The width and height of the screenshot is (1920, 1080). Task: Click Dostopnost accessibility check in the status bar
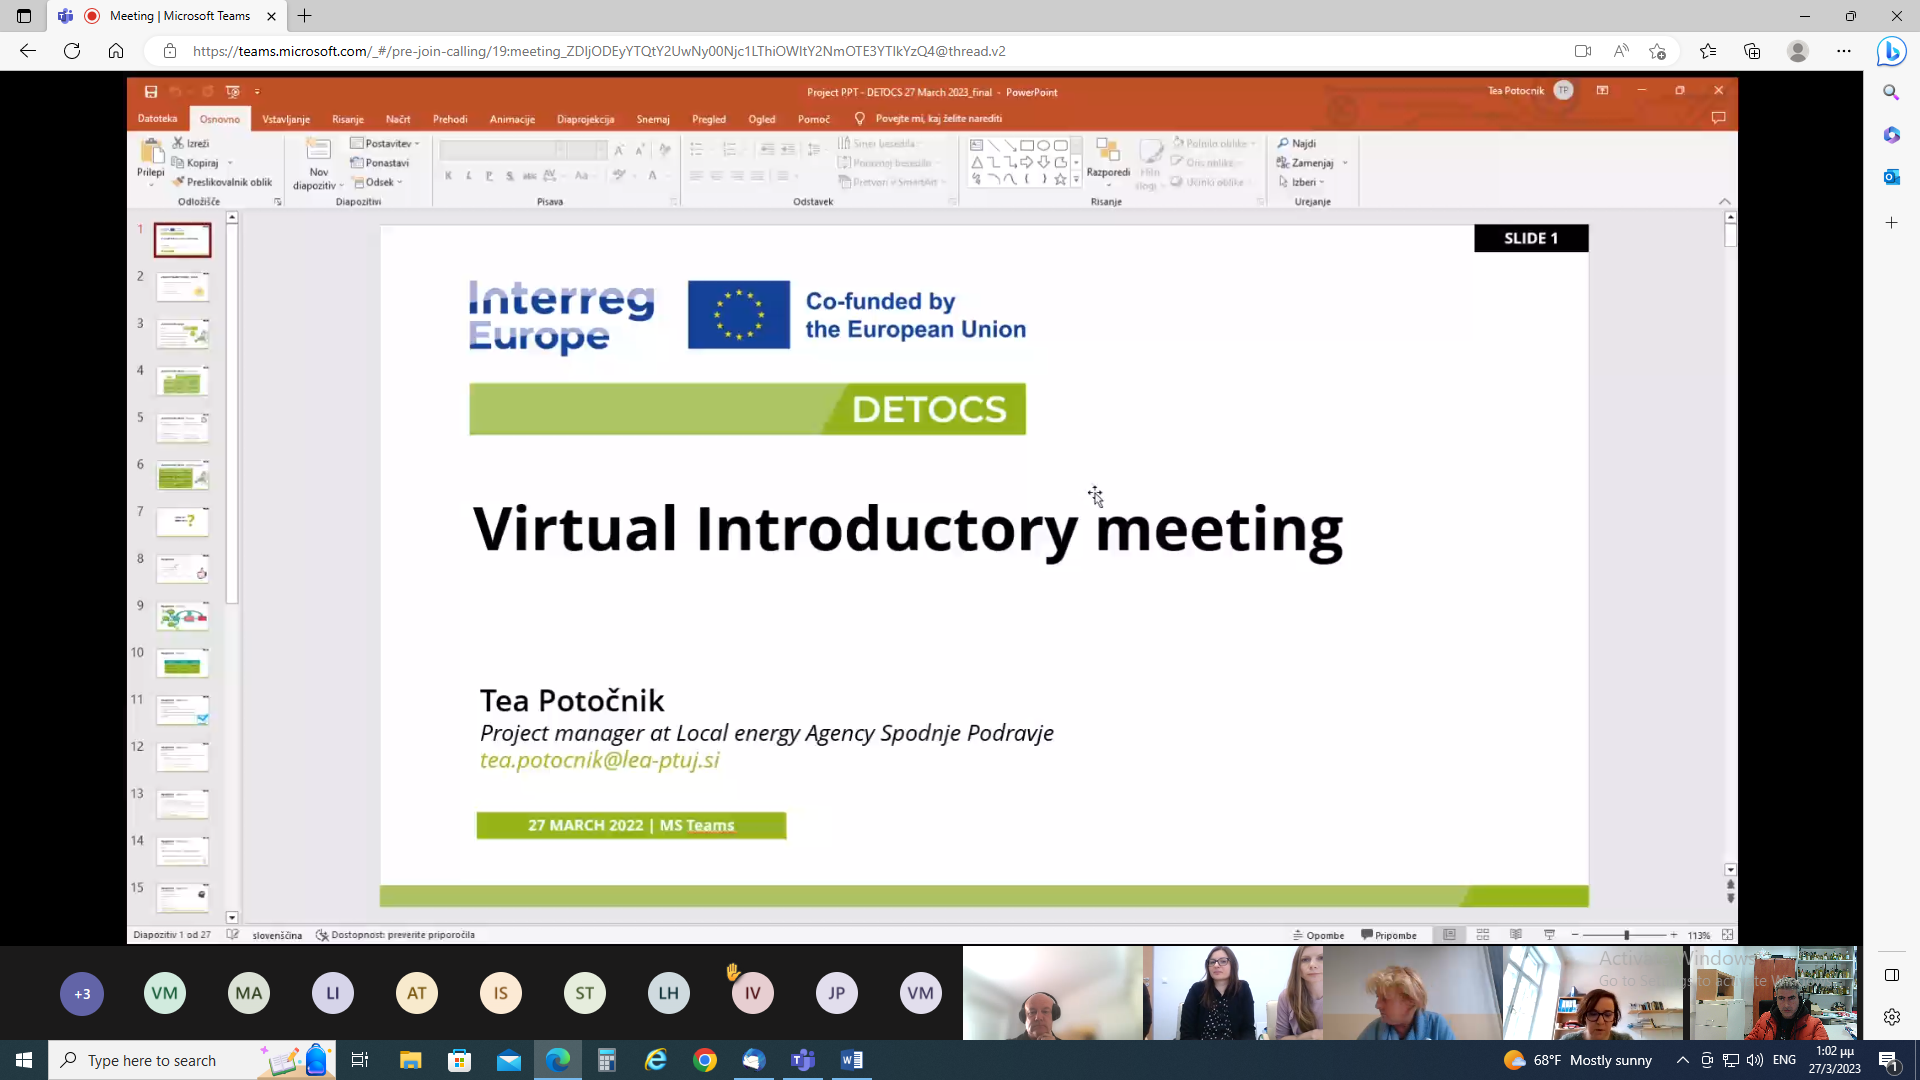click(x=395, y=935)
